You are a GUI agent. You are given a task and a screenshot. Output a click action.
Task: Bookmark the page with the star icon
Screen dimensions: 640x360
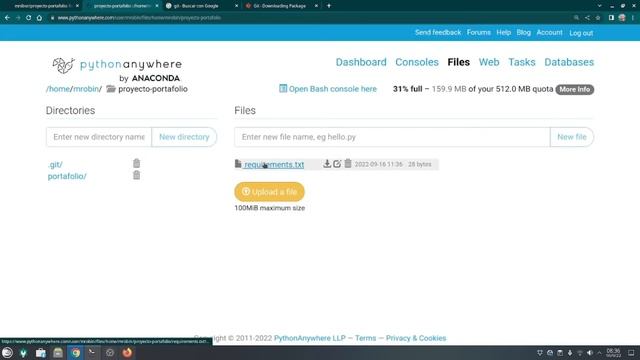click(x=598, y=18)
